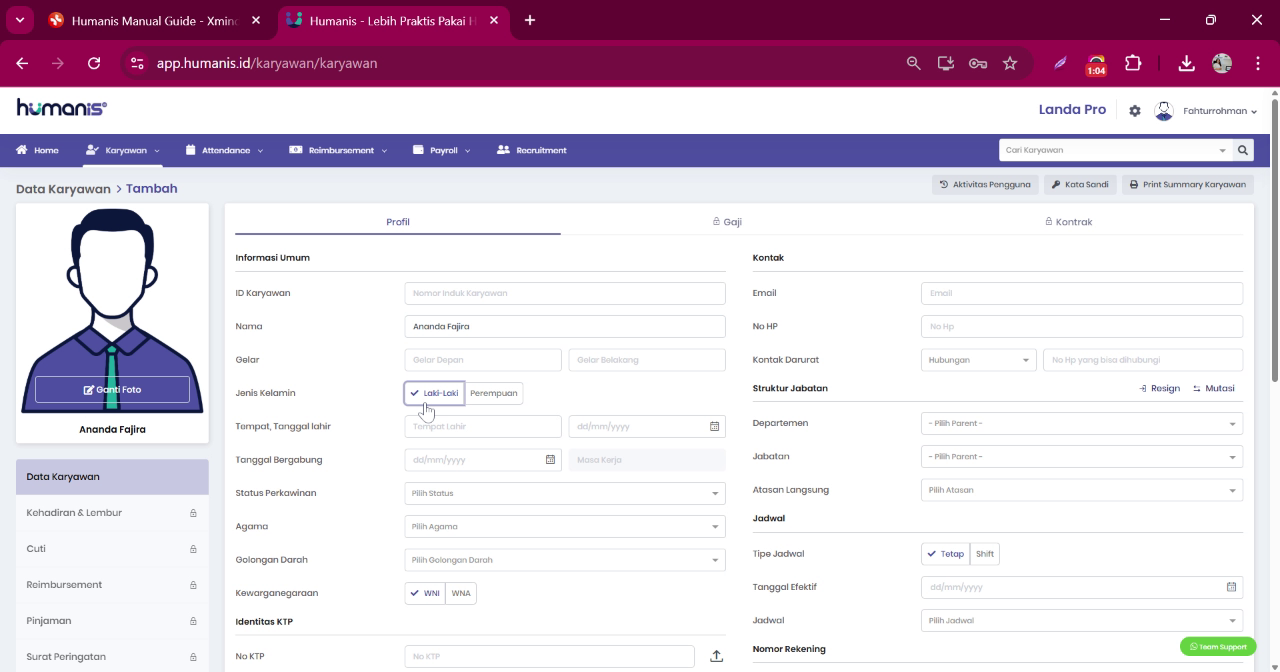
Task: Click the Data Karyawan breadcrumb link
Action: click(63, 189)
